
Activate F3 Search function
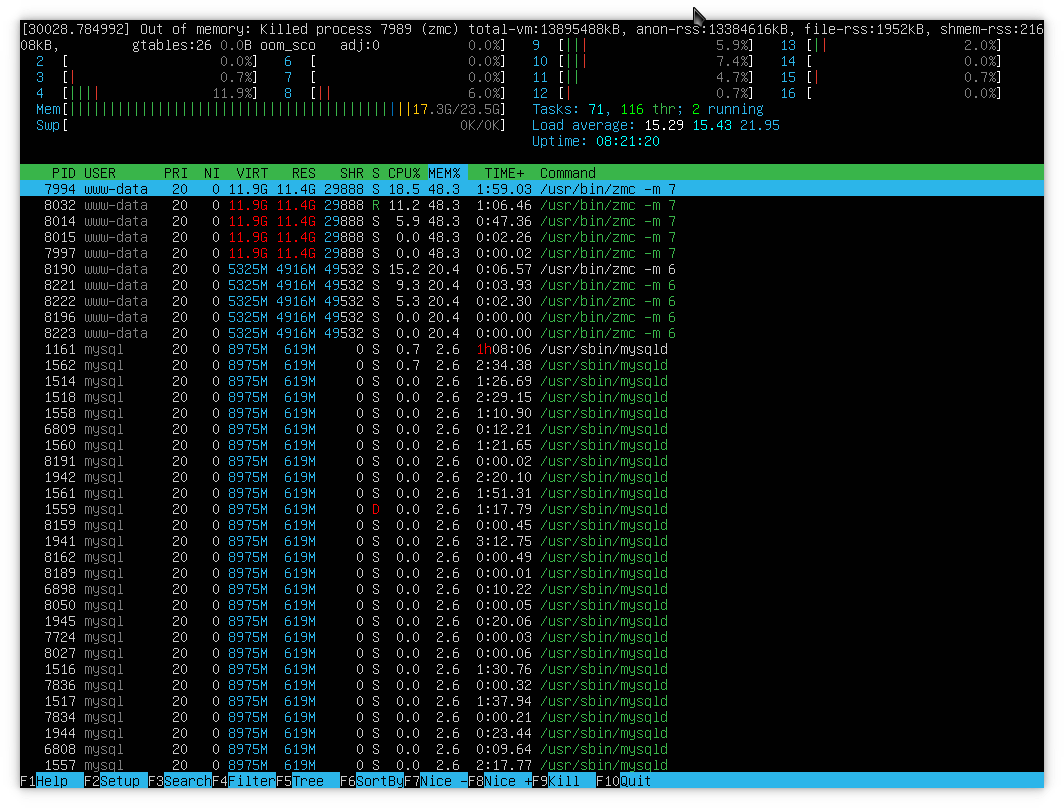tap(180, 781)
